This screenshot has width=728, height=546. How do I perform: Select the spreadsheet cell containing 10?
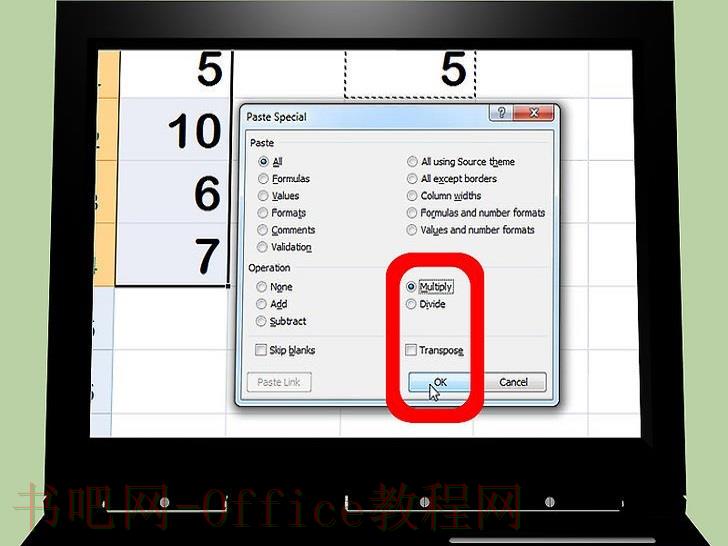pos(174,130)
